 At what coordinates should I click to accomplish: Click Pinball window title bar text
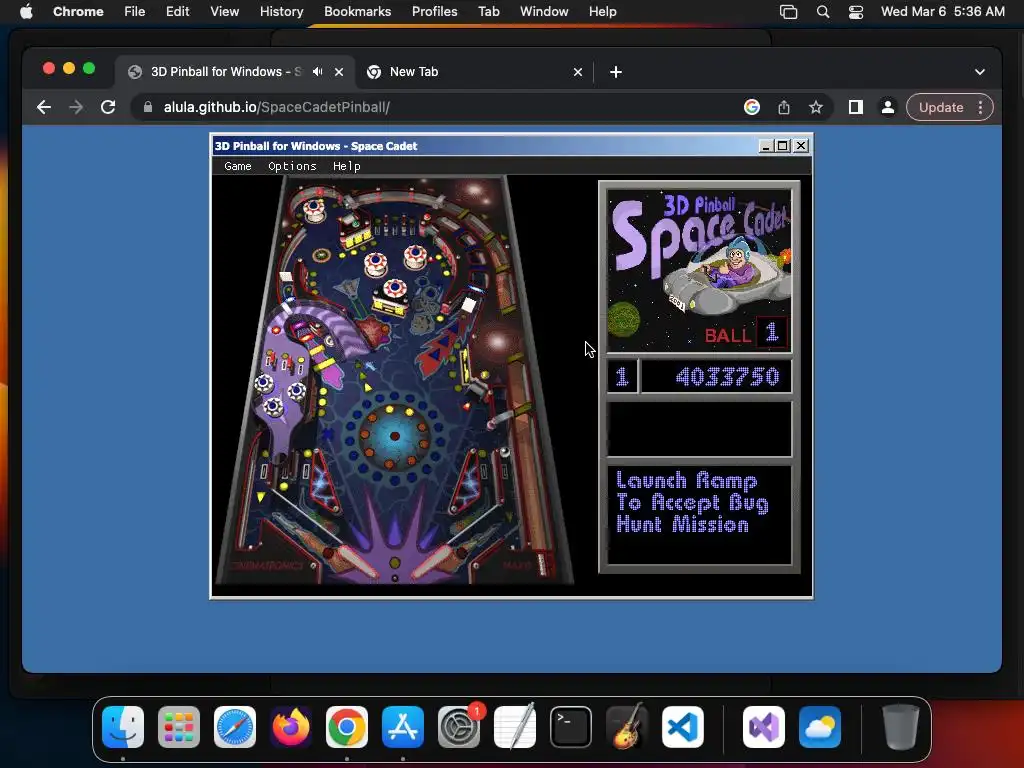coord(316,146)
